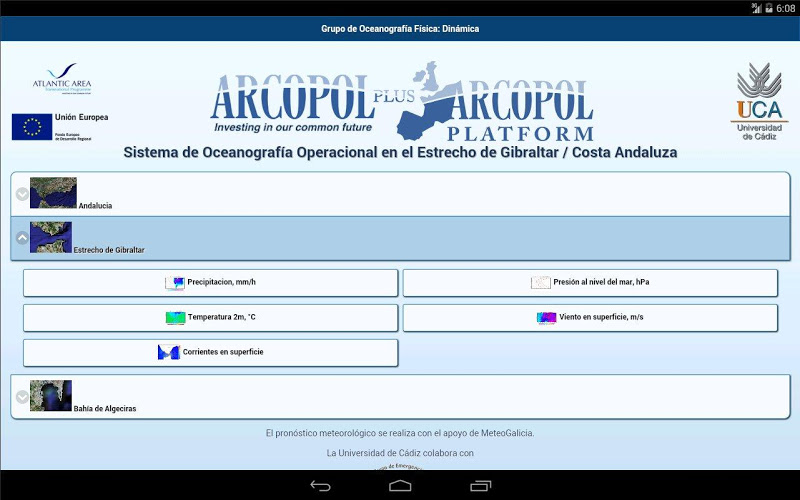Click the surface currents map icon
This screenshot has width=800, height=500.
169,352
